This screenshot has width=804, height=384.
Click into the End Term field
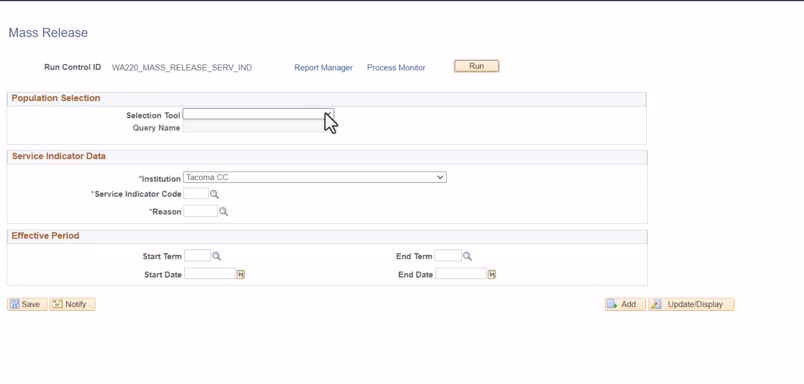tap(448, 255)
